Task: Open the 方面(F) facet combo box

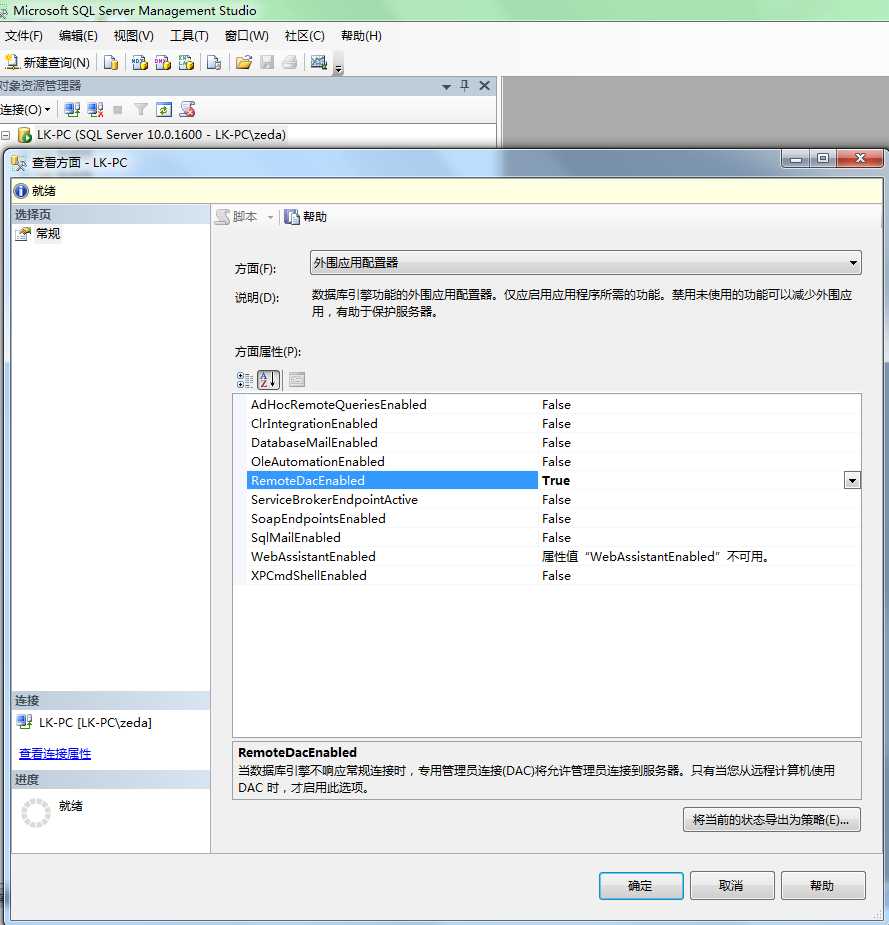Action: [585, 263]
